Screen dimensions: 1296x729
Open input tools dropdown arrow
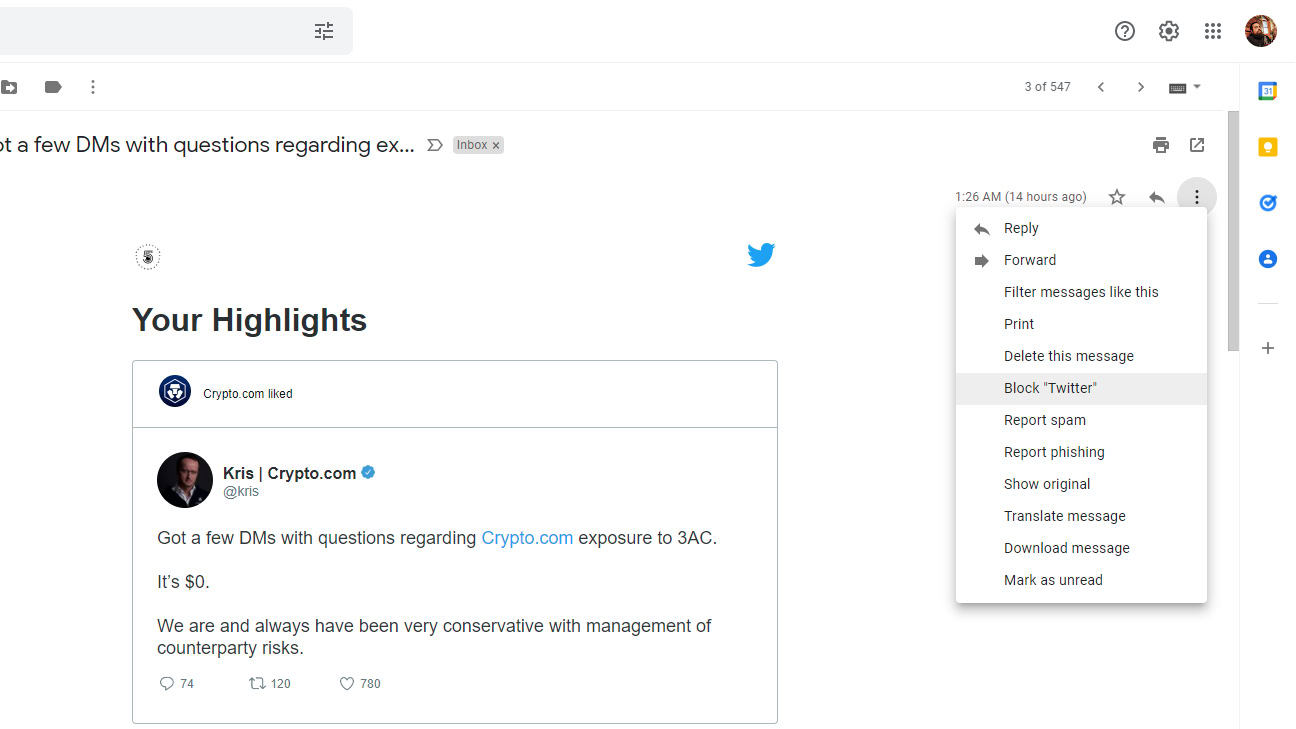pos(1197,87)
